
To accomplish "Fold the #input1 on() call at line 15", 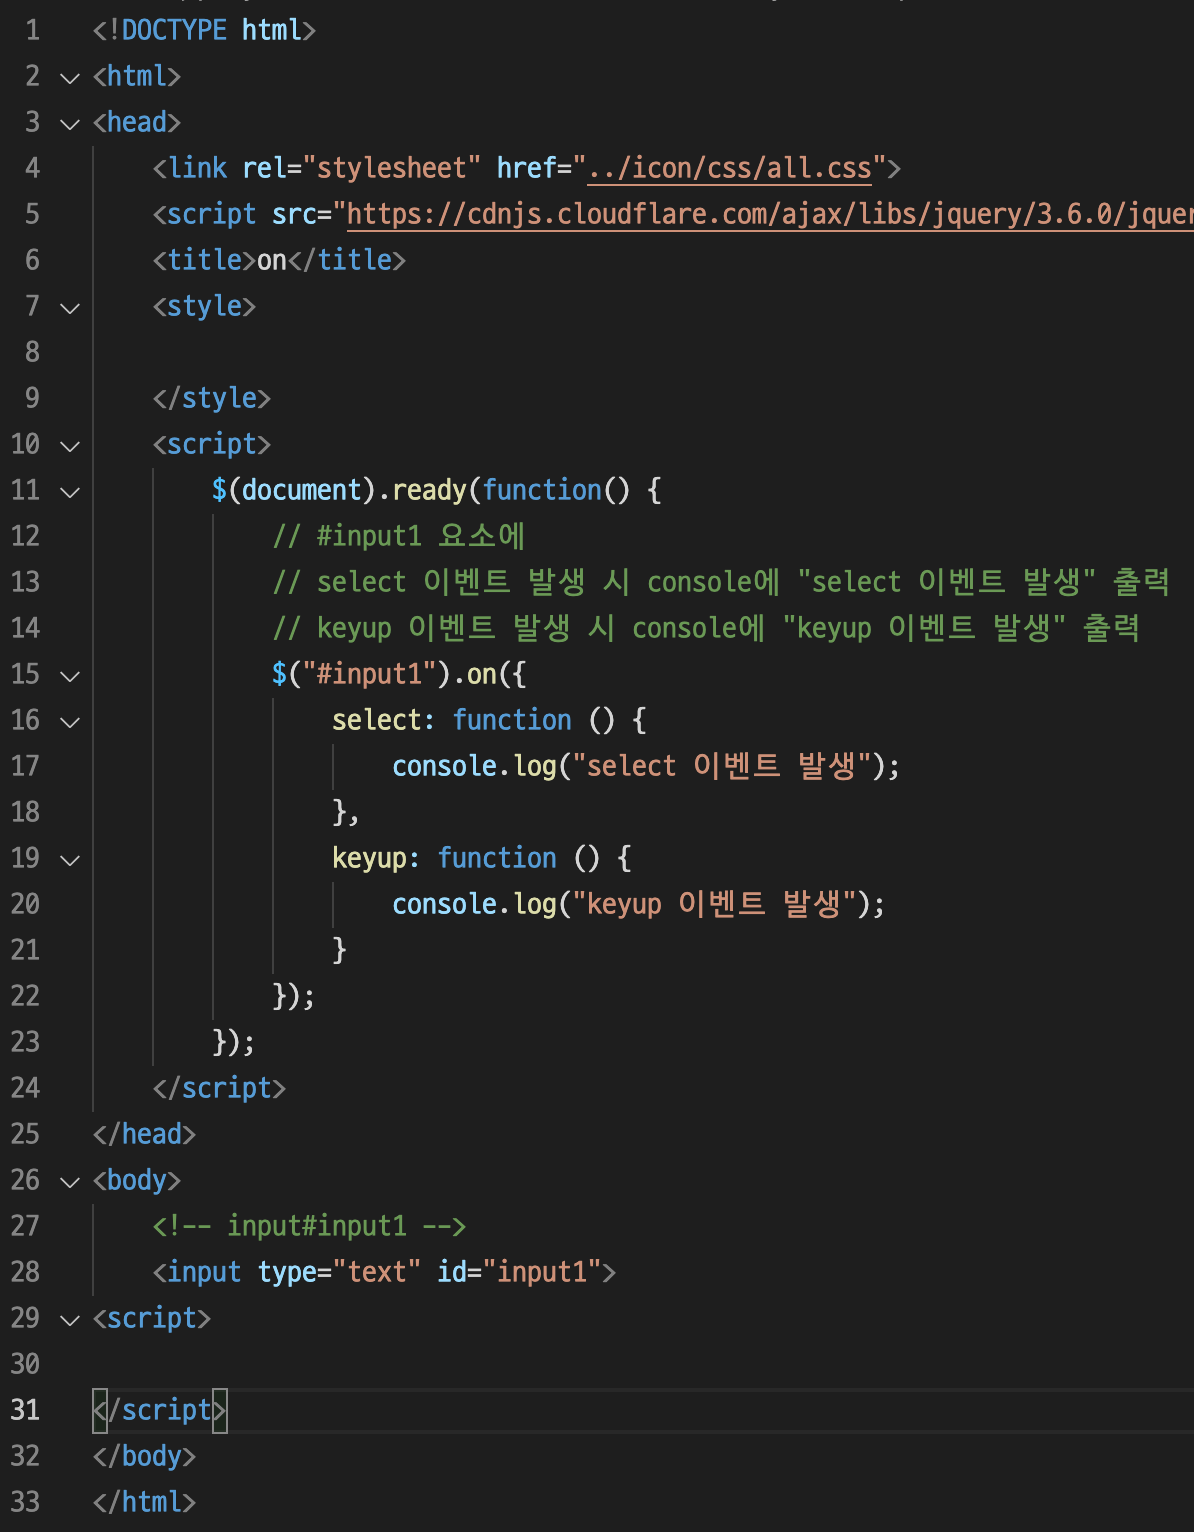I will click(70, 675).
